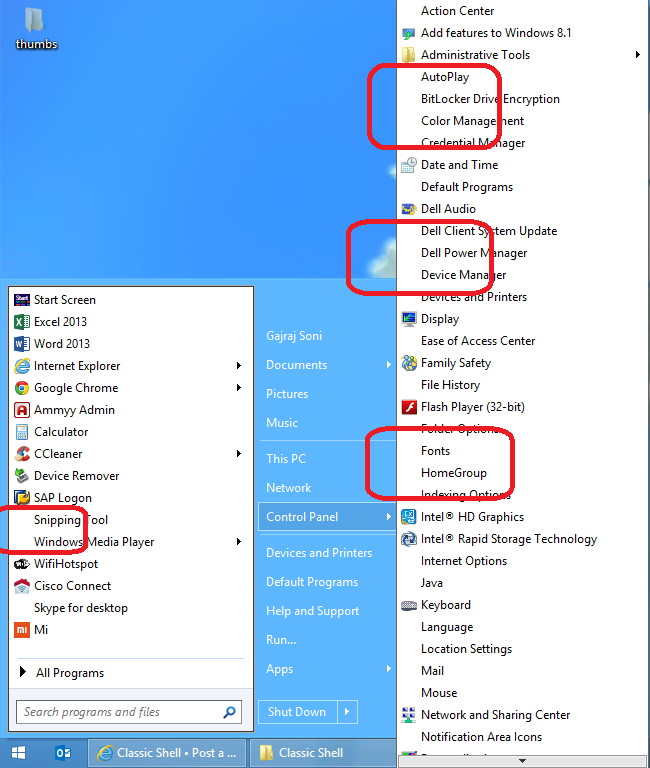
Task: Select the Control Panel menu item
Action: coord(302,517)
